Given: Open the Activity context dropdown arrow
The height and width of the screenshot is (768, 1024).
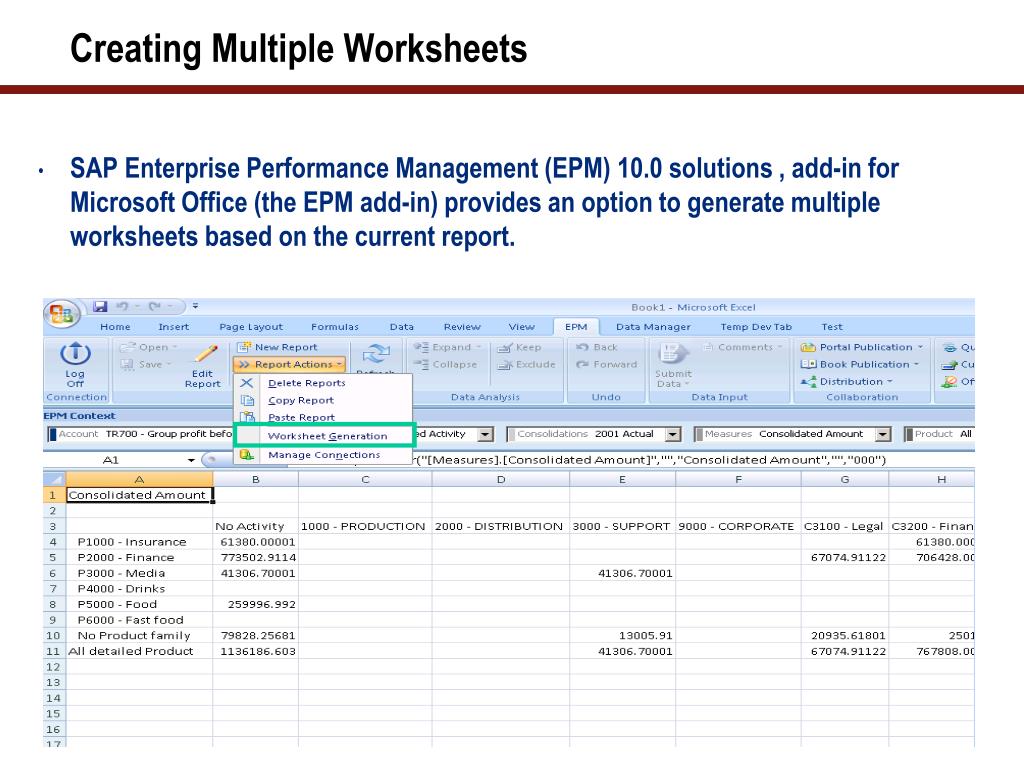Looking at the screenshot, I should [x=485, y=434].
